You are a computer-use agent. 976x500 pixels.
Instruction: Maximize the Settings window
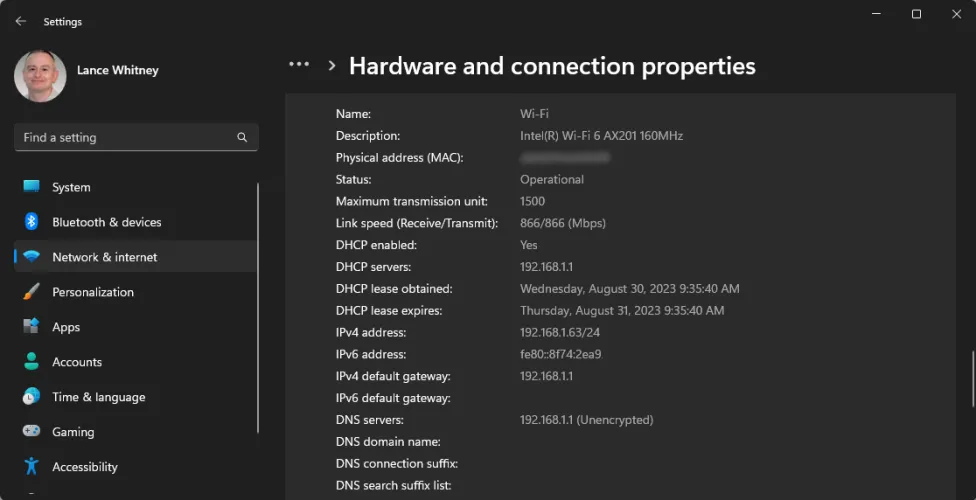pos(916,14)
